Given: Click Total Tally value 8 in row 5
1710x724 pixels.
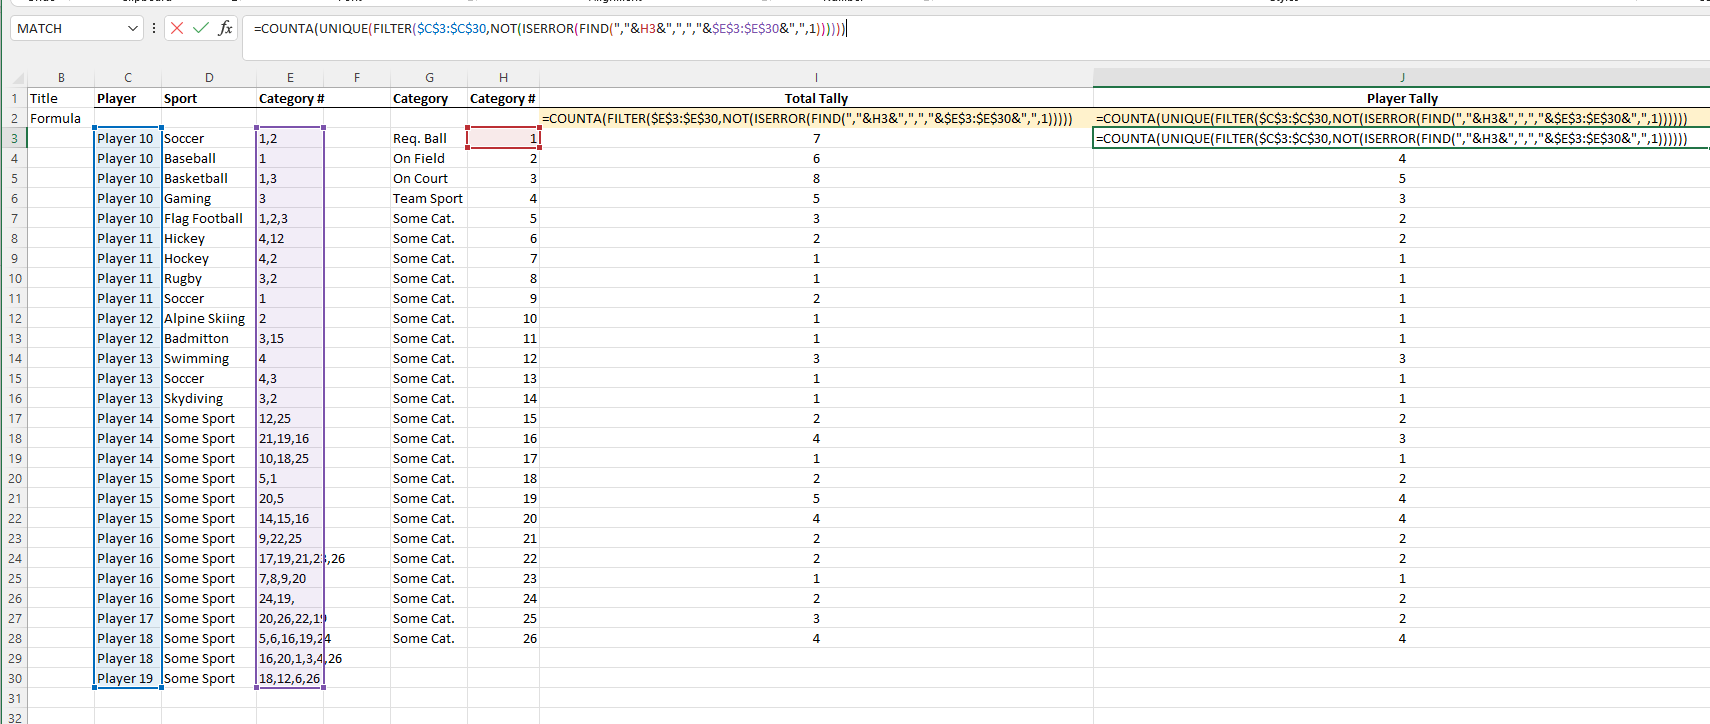Looking at the screenshot, I should point(816,178).
